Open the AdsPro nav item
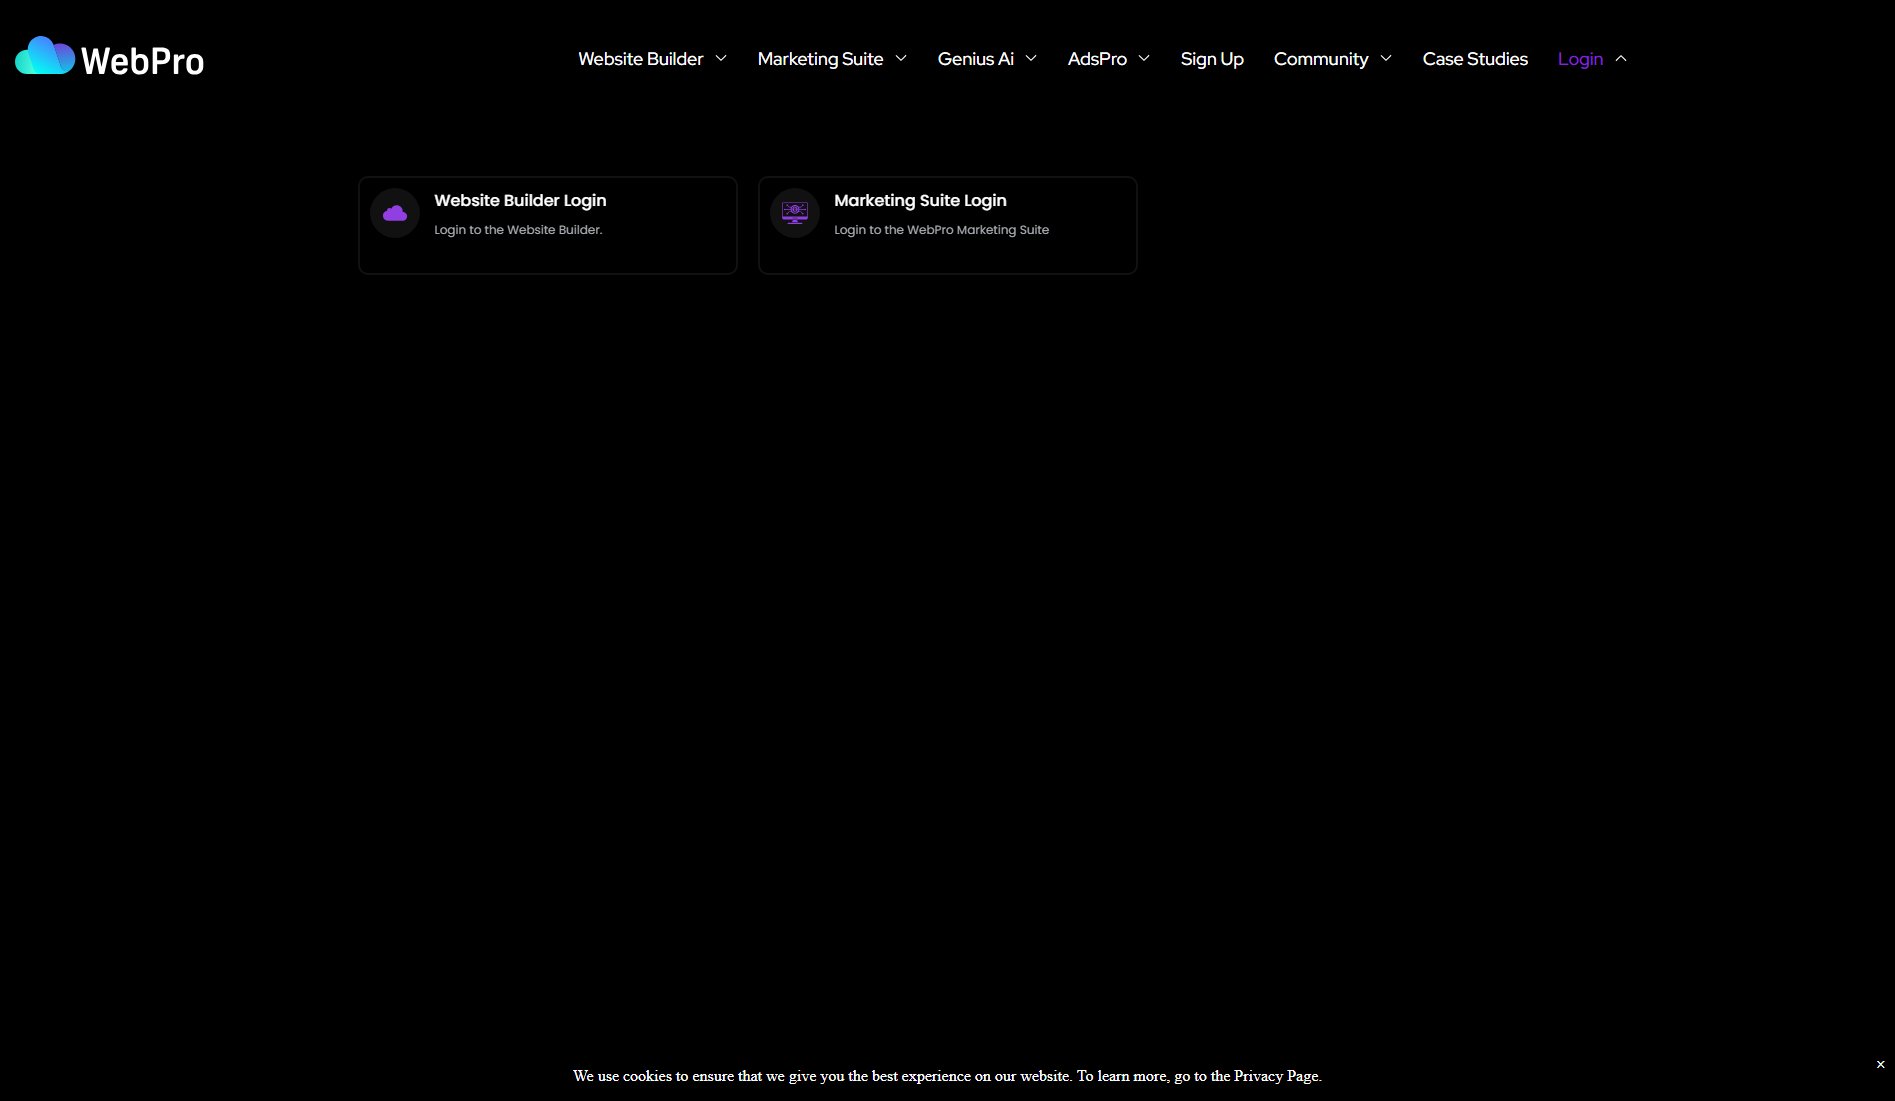Screen dimensions: 1895x1101 click(1097, 59)
